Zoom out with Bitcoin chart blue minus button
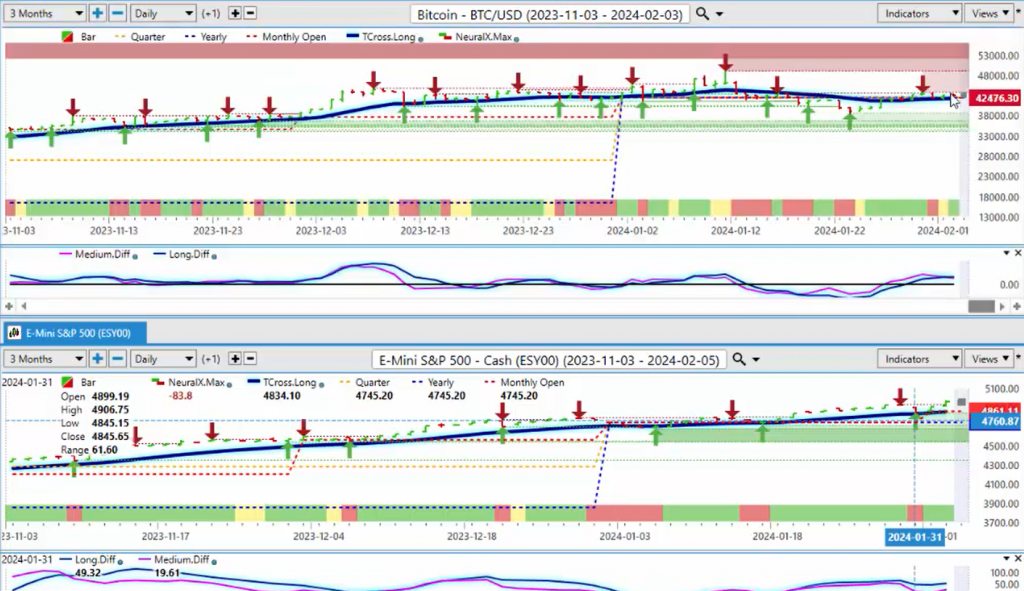 click(118, 13)
